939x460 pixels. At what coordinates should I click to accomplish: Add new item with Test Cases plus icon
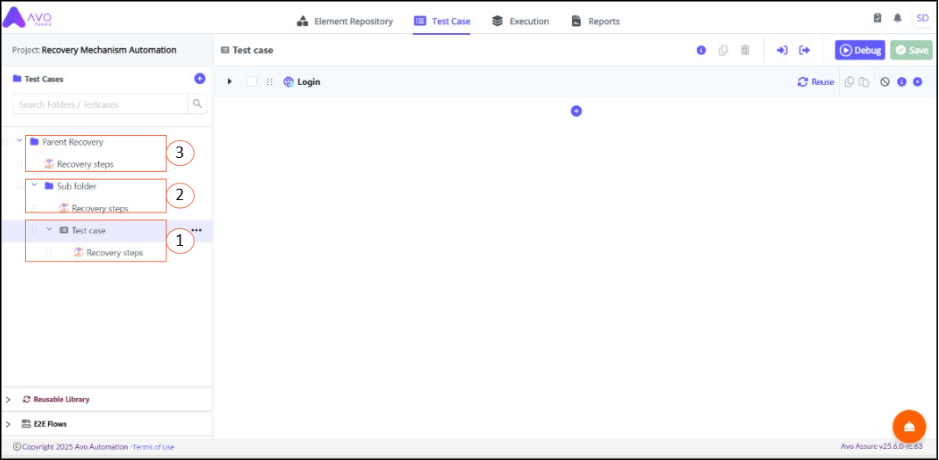click(x=199, y=78)
